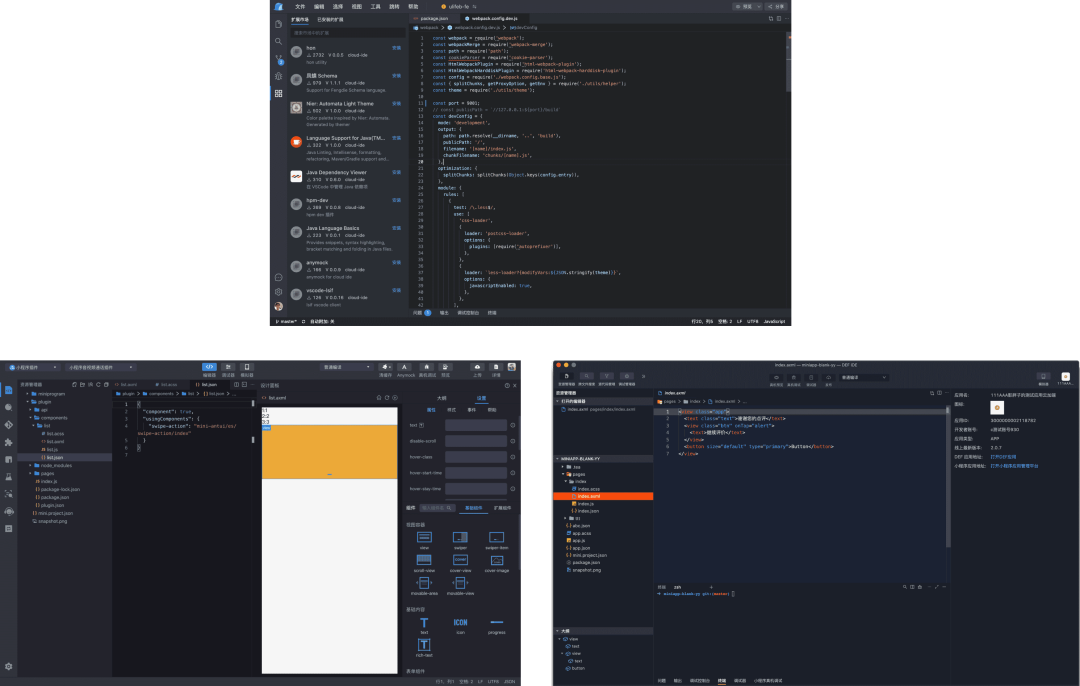Viewport: 1080px width, 686px height.
Task: Open the 打开DEF应用 link
Action: (x=1004, y=457)
